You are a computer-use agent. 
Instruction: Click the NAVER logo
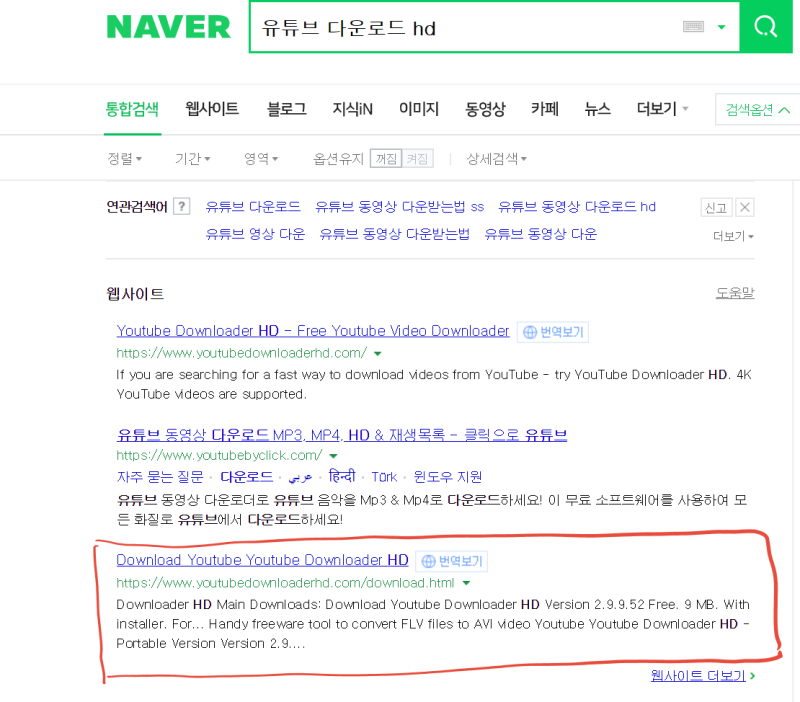pos(169,27)
